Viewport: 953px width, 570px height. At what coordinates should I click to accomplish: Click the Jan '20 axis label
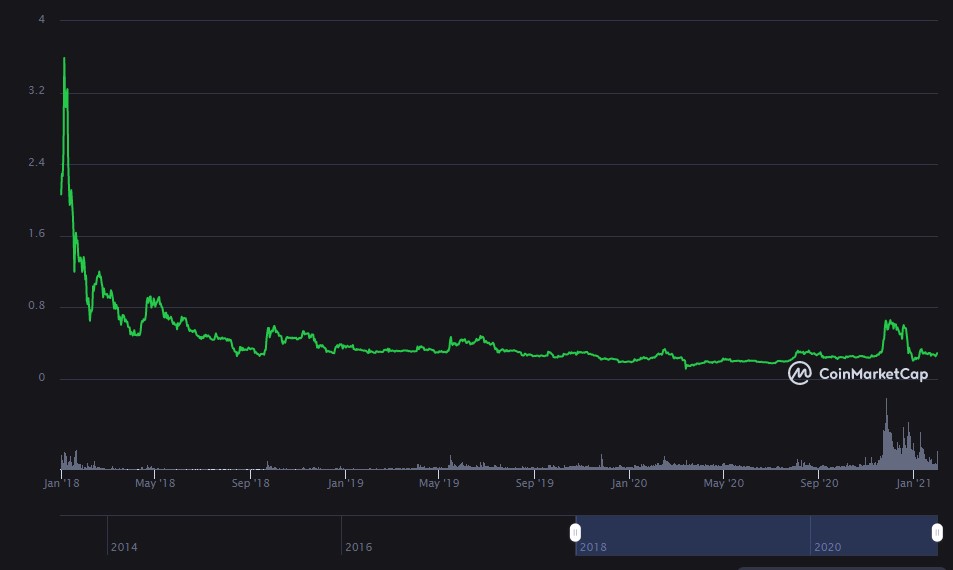point(629,483)
